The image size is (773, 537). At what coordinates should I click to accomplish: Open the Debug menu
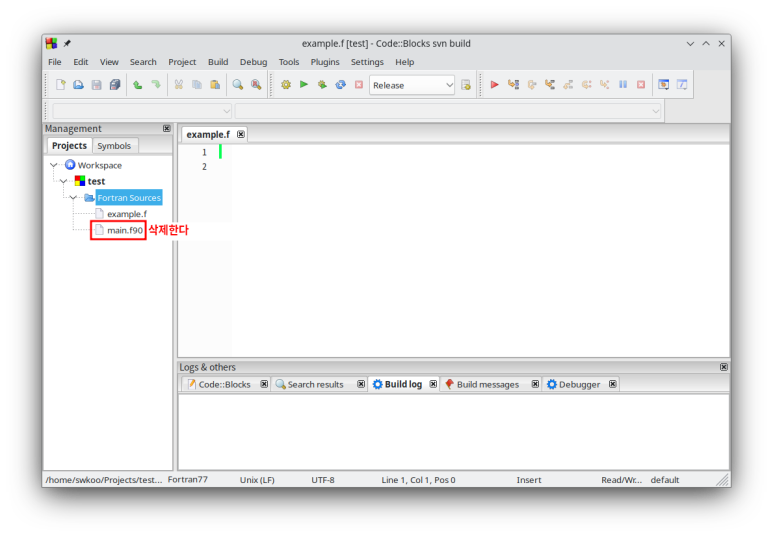[253, 62]
